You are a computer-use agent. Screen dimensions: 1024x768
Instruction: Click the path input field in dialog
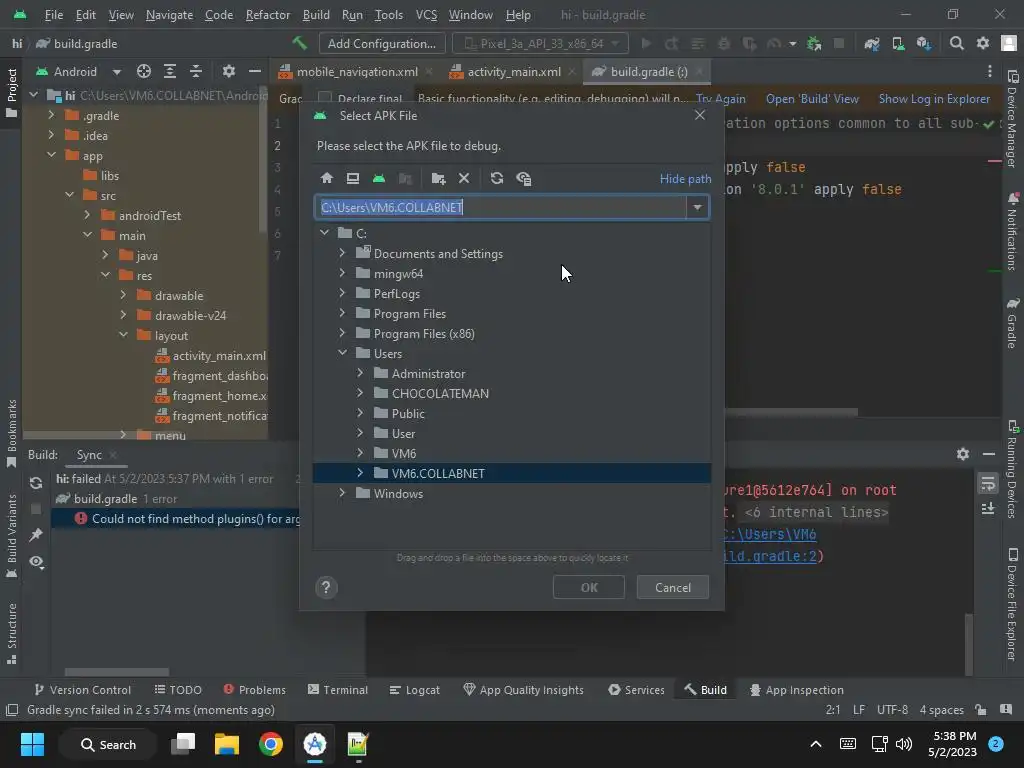point(501,207)
